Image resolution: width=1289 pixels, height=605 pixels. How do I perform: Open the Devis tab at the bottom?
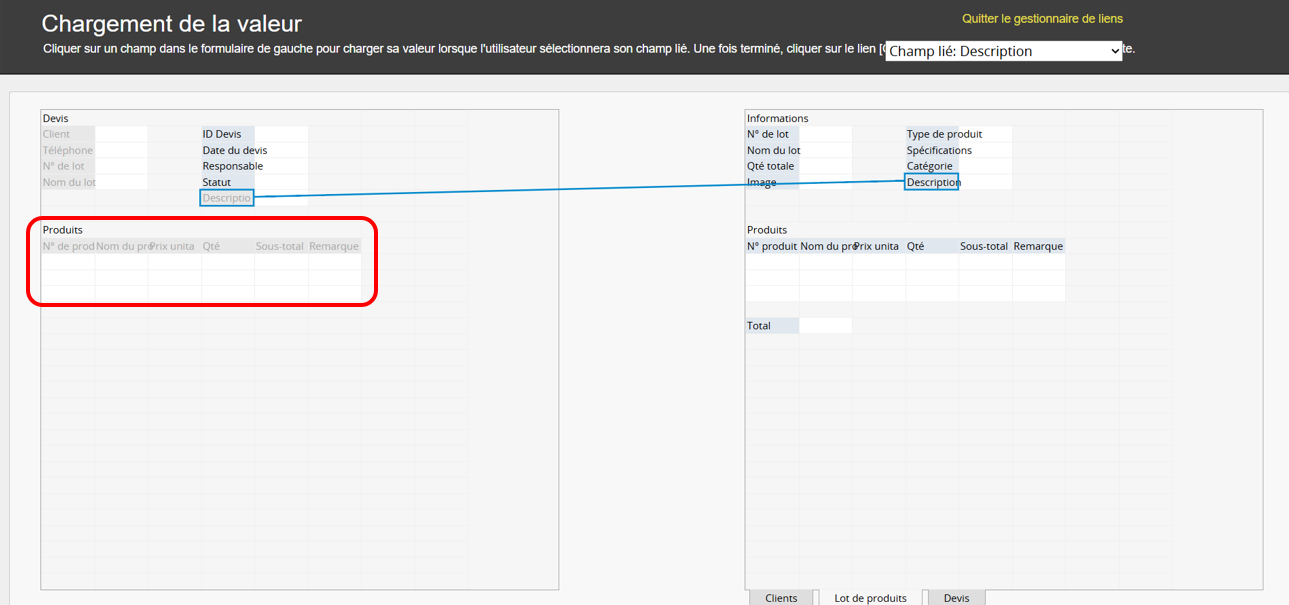[956, 598]
